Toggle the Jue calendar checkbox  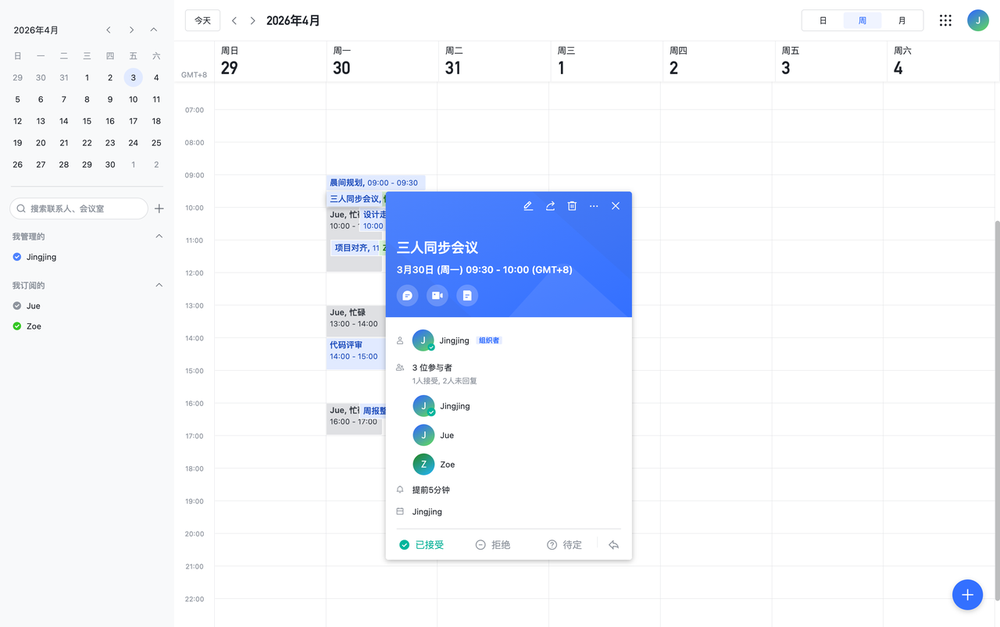pyautogui.click(x=17, y=306)
